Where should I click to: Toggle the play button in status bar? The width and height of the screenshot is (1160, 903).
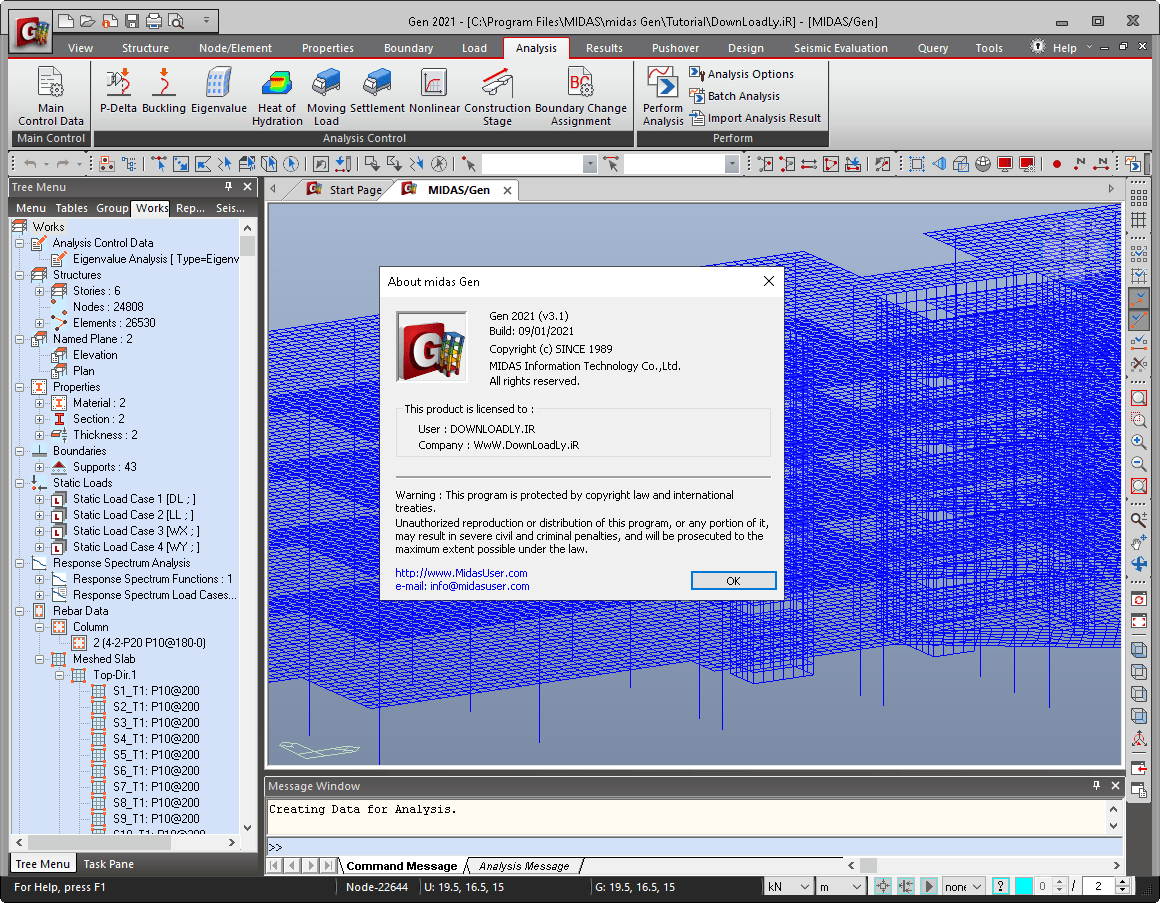[929, 886]
